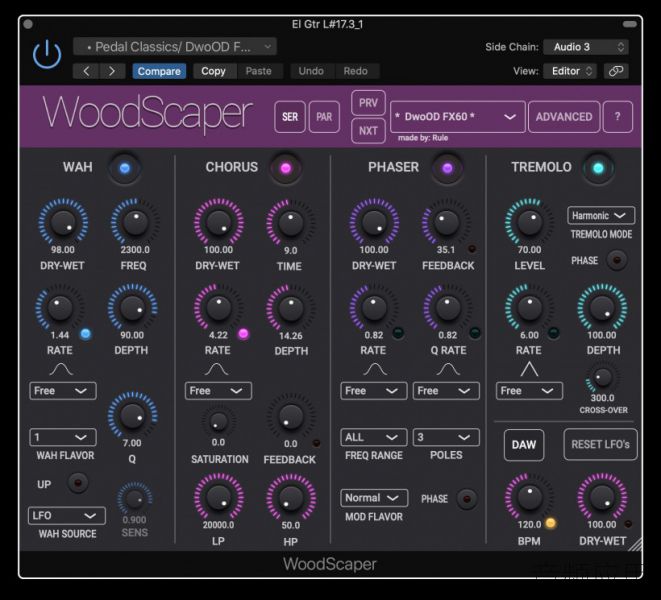Enable or disable the WAH effect
The image size is (661, 600).
tap(124, 169)
